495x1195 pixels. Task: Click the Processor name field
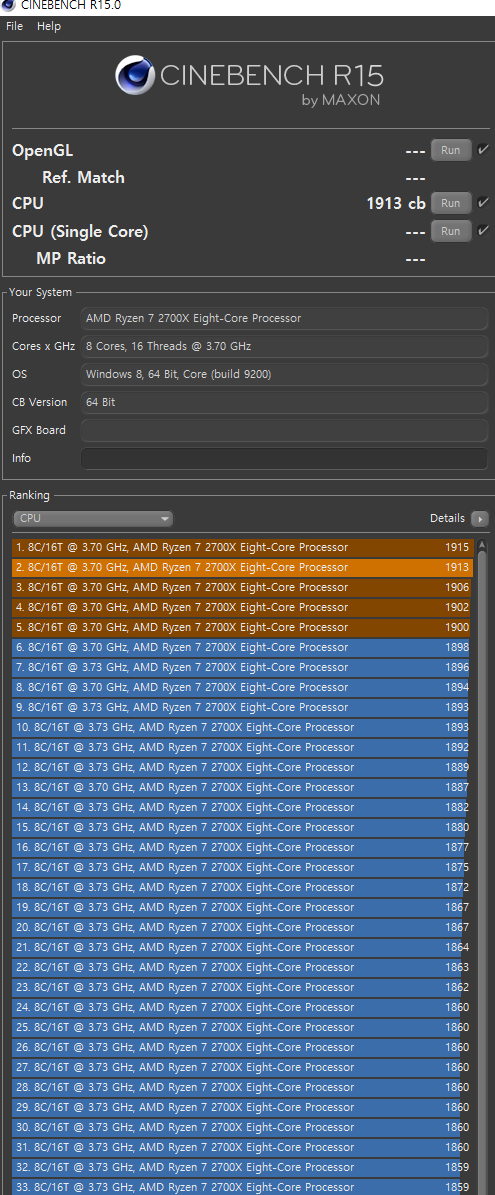pyautogui.click(x=284, y=319)
